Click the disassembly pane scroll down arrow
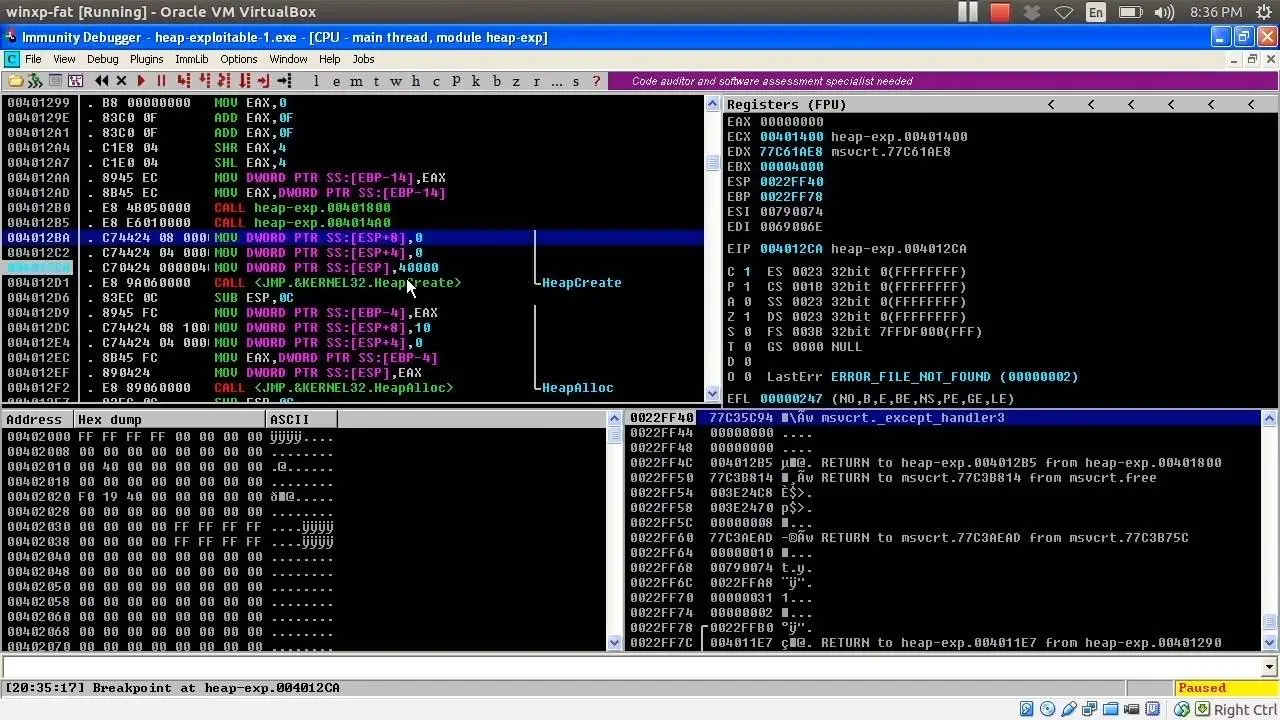The width and height of the screenshot is (1280, 720). click(713, 394)
